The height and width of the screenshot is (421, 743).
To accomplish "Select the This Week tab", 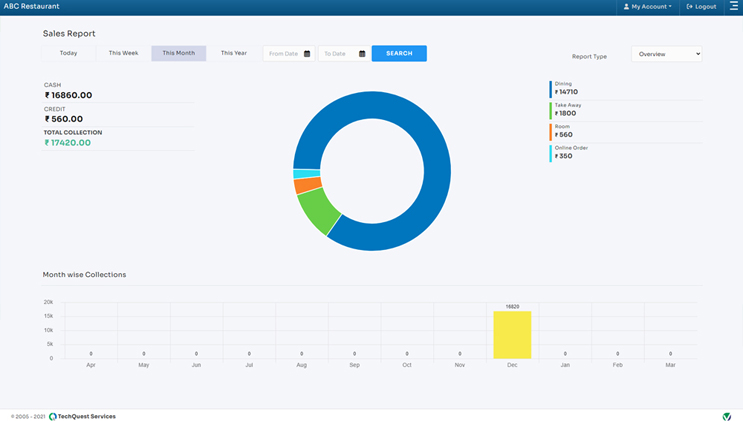I will 123,53.
